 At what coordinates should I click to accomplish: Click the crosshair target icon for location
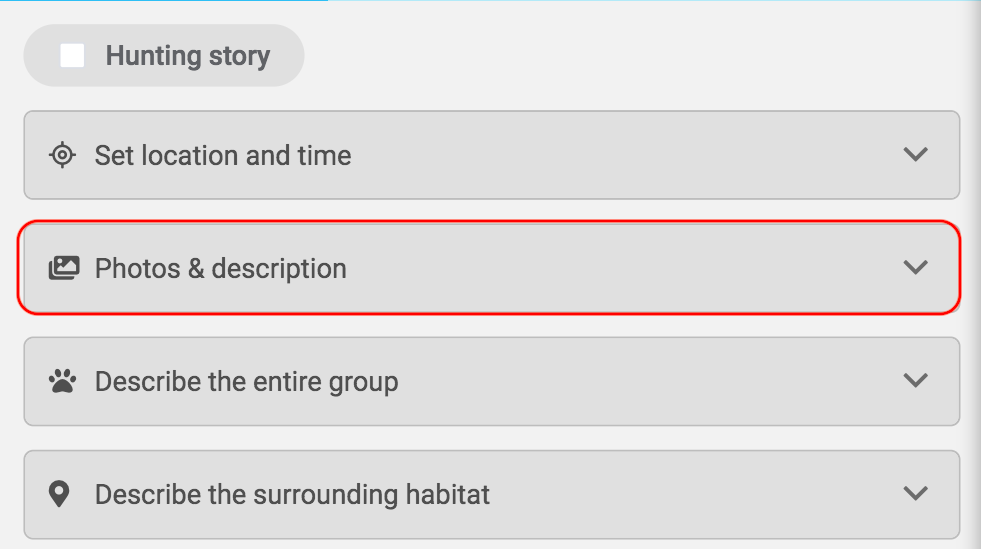click(62, 155)
